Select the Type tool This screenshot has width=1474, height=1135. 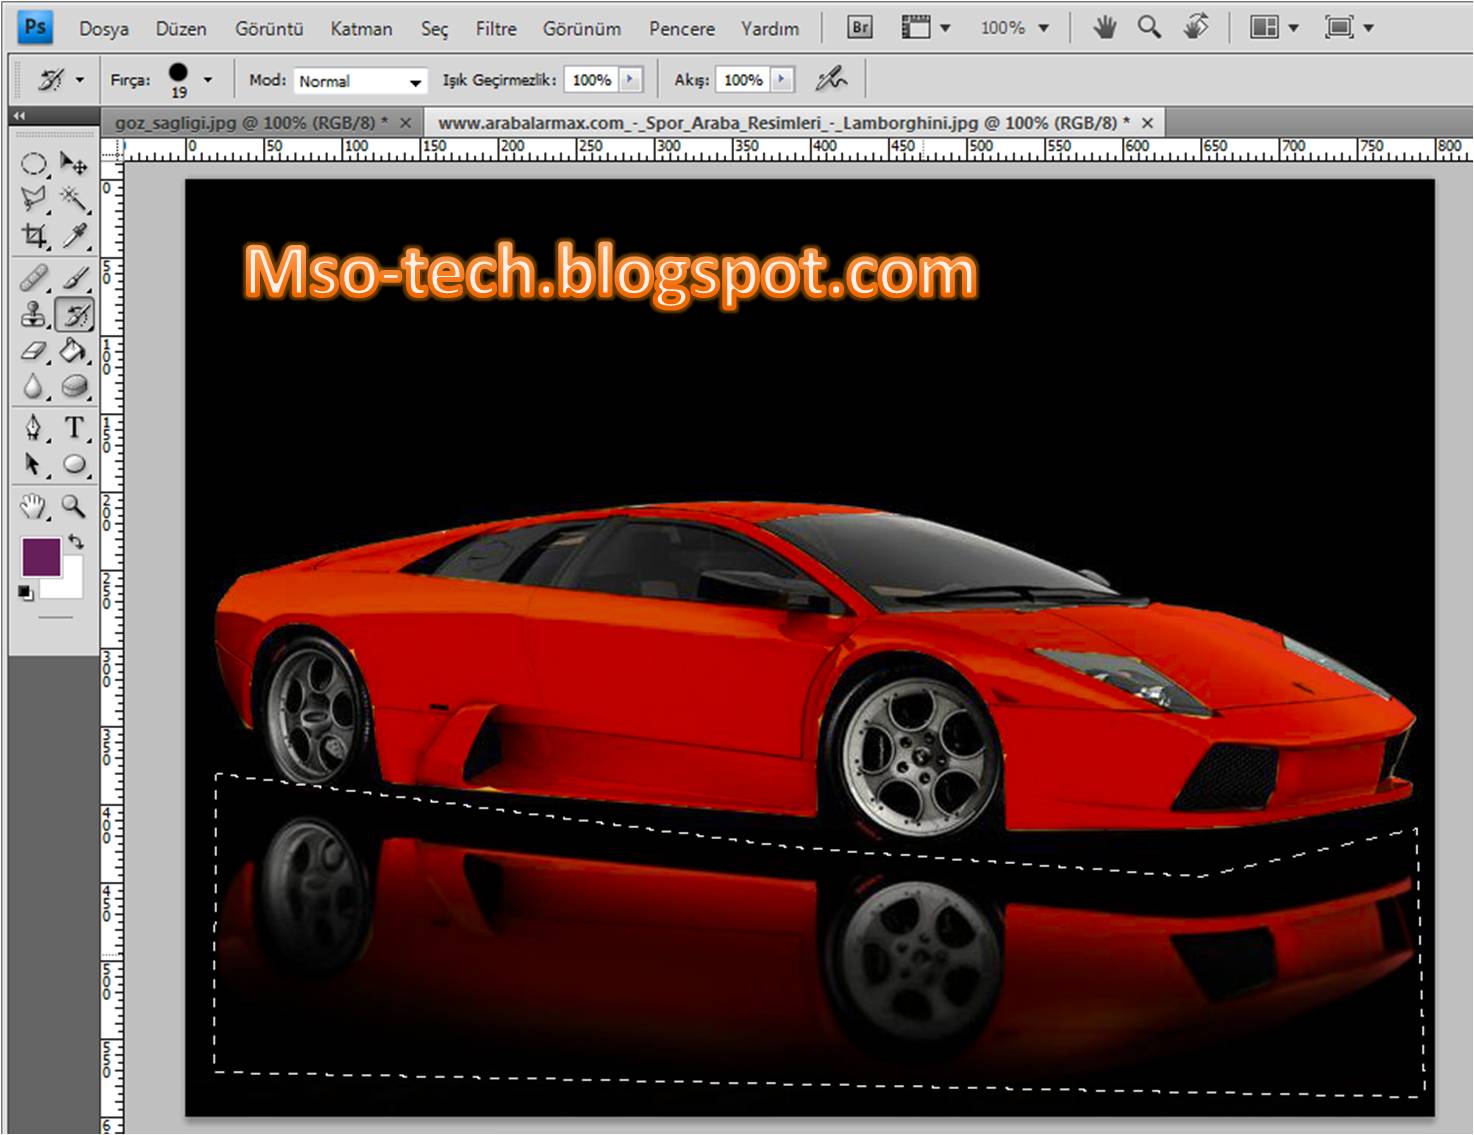tap(74, 428)
